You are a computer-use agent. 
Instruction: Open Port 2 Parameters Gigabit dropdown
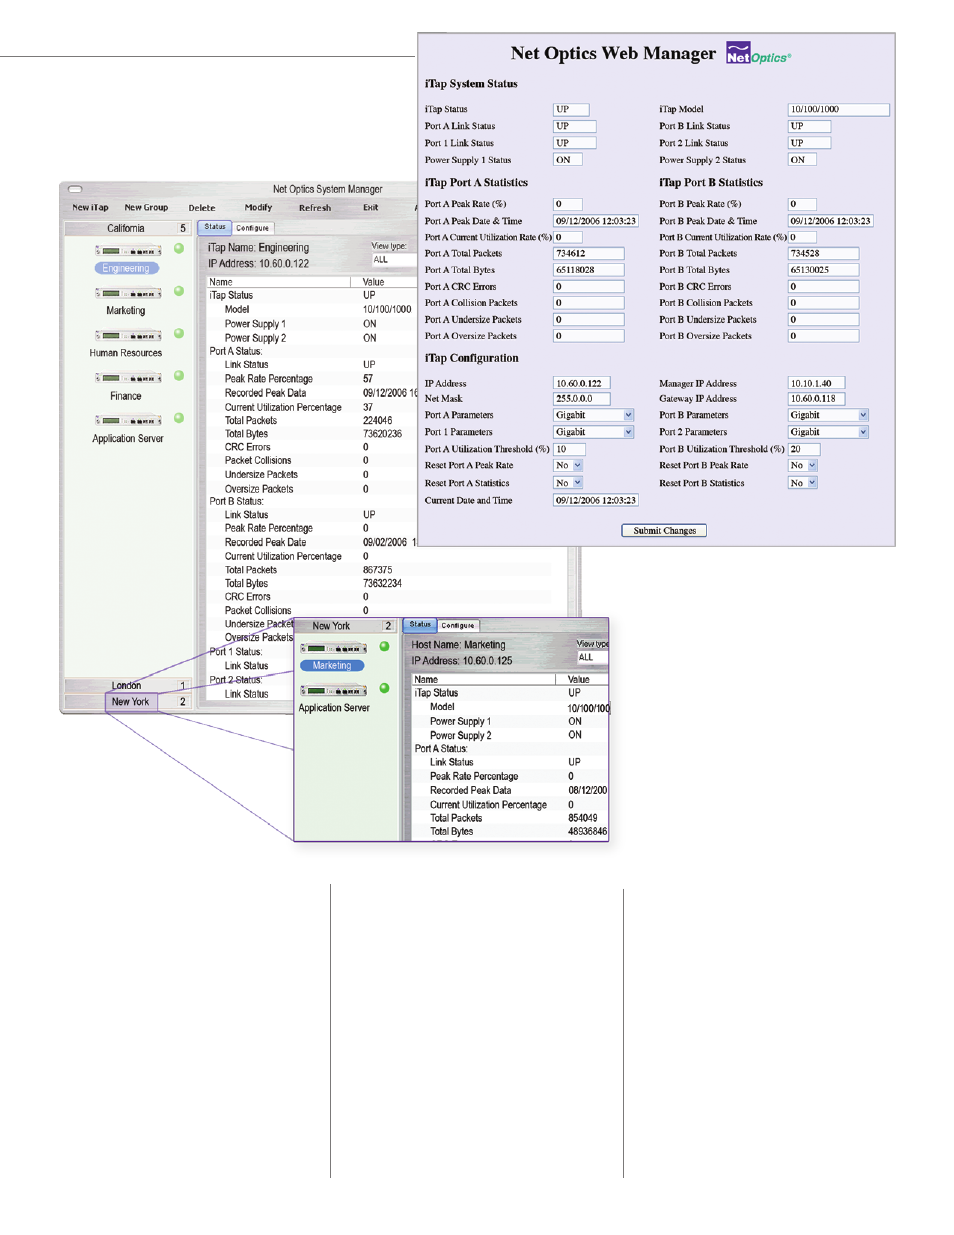(828, 432)
